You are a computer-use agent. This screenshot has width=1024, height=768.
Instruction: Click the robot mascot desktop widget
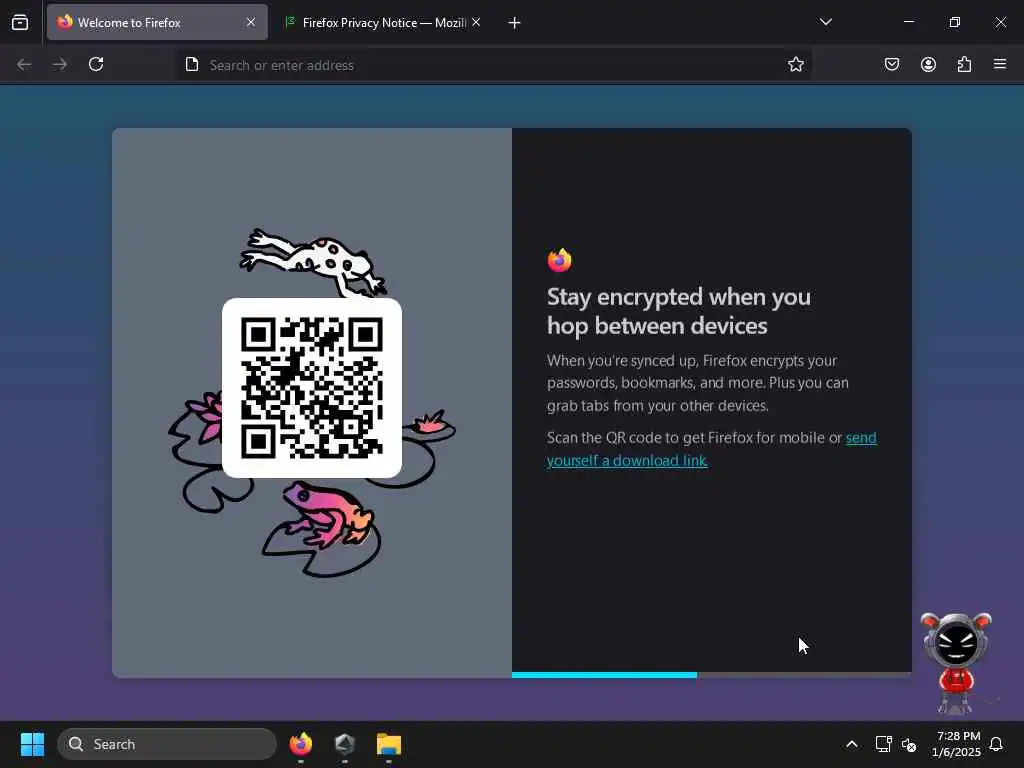coord(956,663)
